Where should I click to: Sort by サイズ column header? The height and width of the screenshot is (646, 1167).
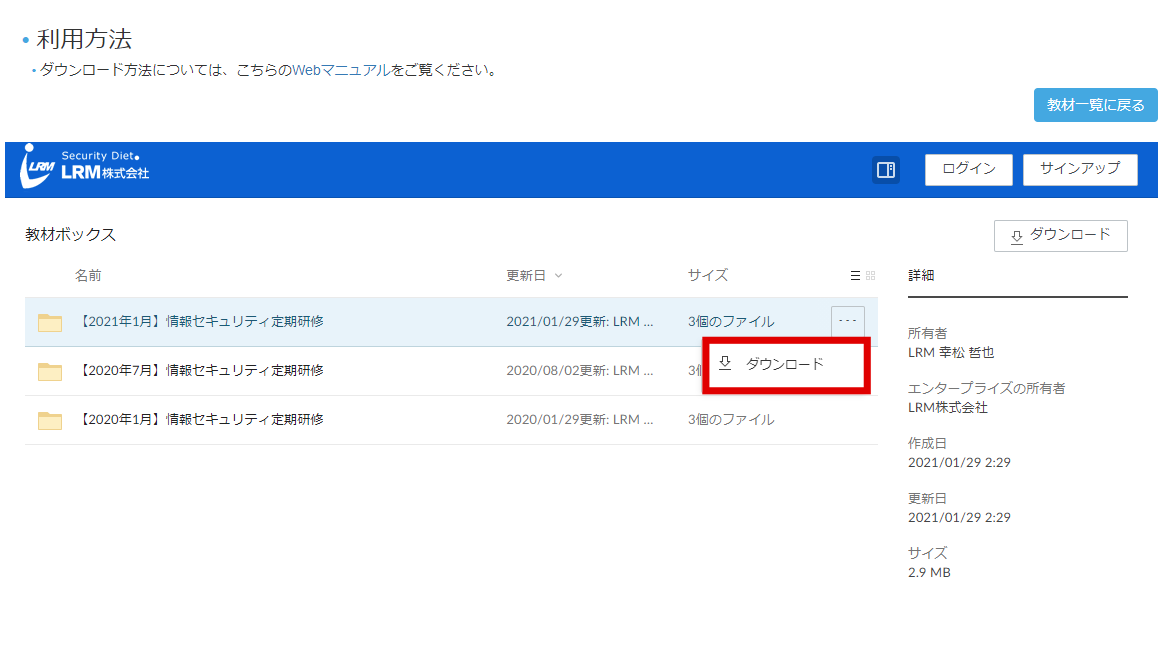click(708, 275)
